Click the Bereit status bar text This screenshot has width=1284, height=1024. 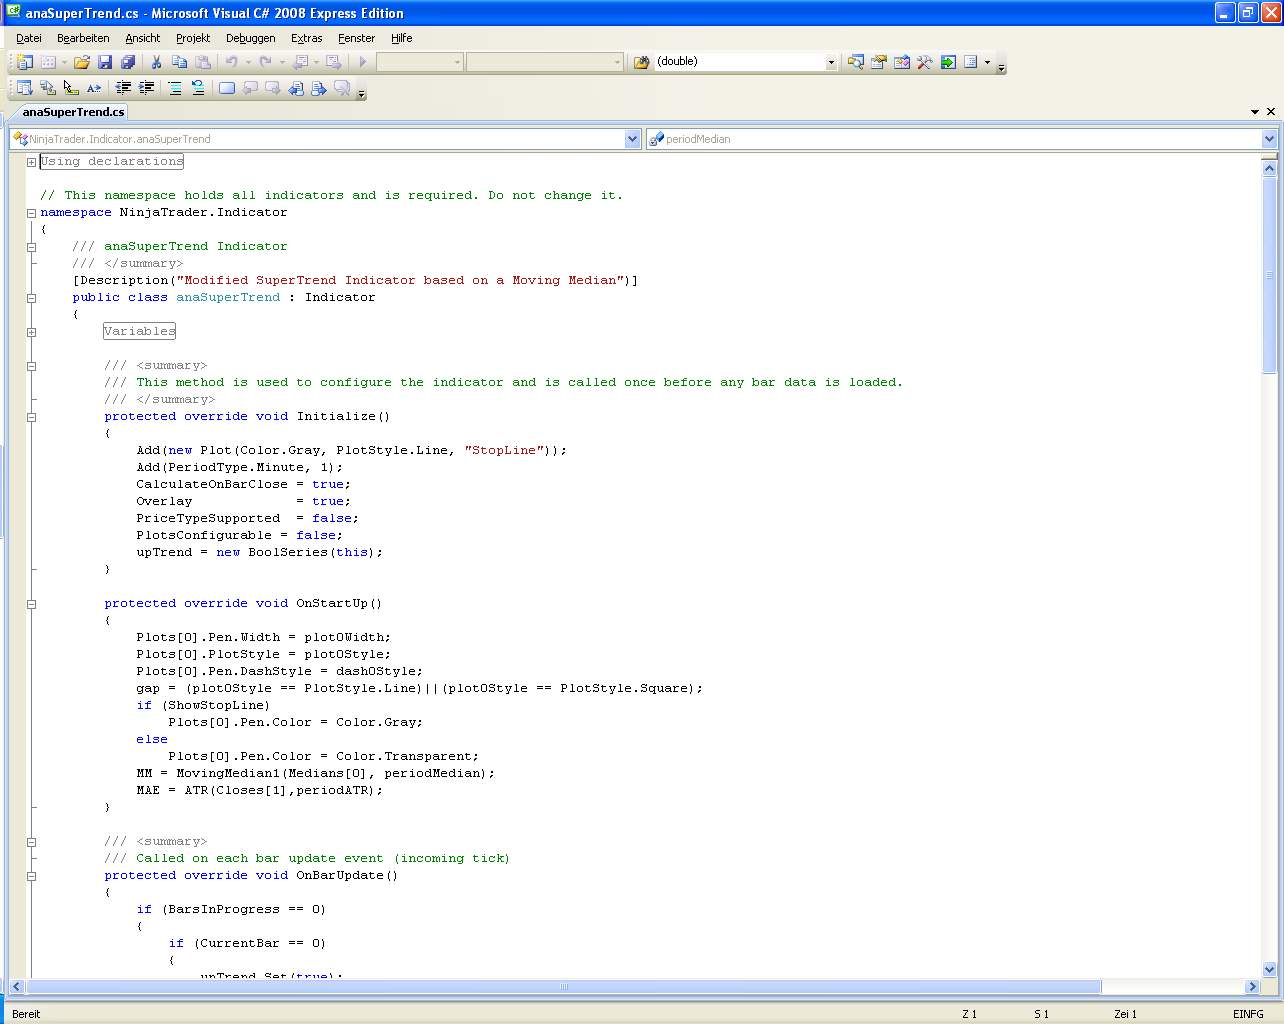(26, 1014)
